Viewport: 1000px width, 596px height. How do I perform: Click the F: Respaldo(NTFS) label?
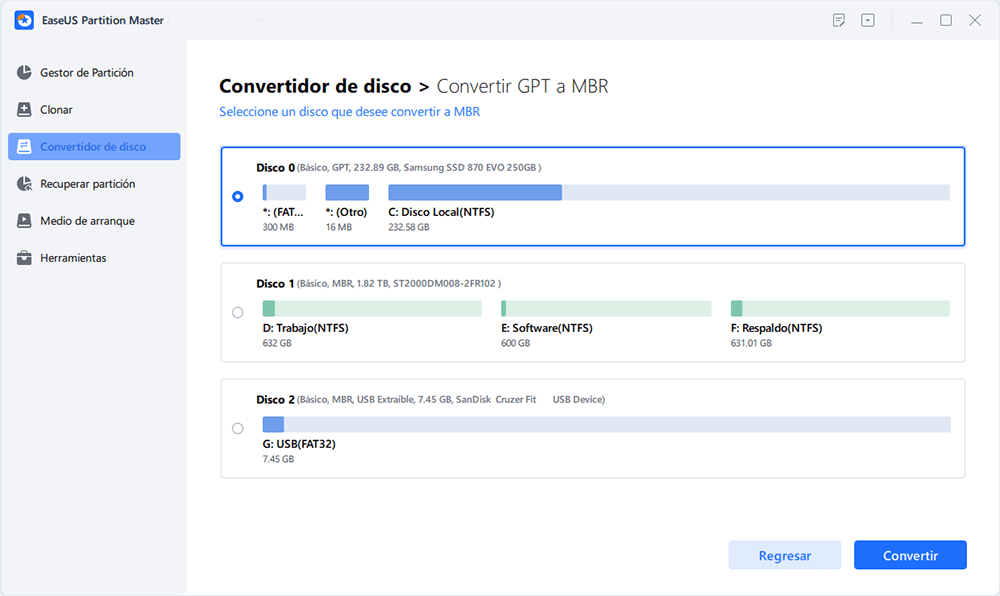coord(776,328)
